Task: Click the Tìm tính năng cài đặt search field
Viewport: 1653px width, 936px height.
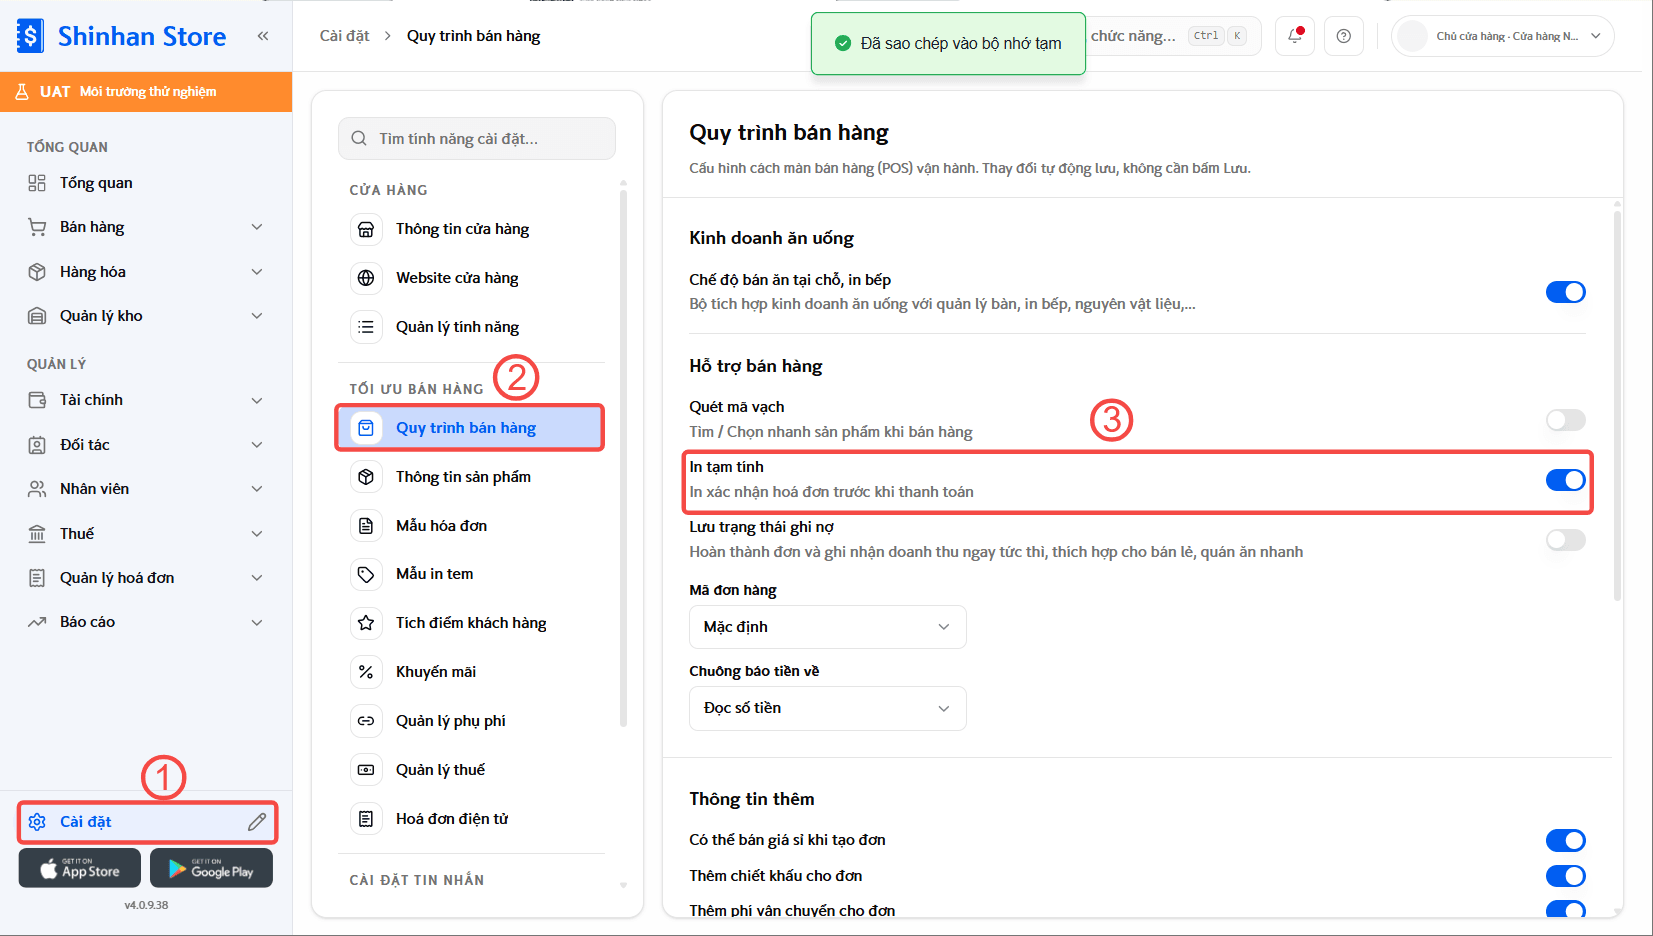Action: pyautogui.click(x=477, y=139)
